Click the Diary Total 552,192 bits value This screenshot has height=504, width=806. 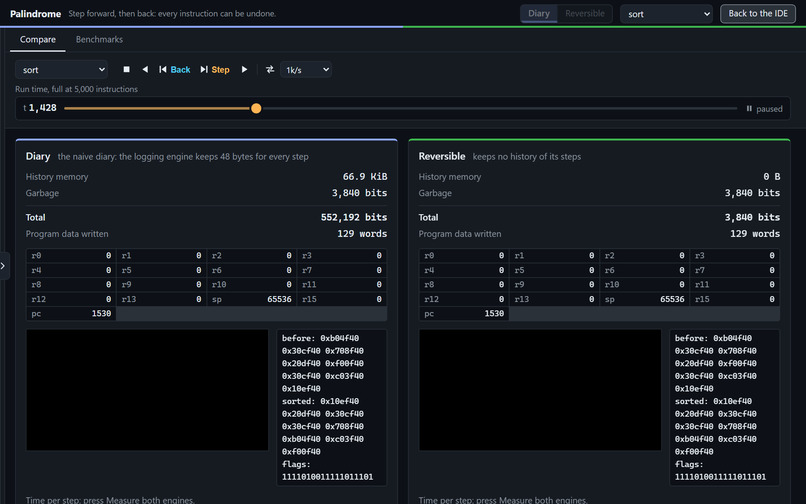[x=354, y=217]
